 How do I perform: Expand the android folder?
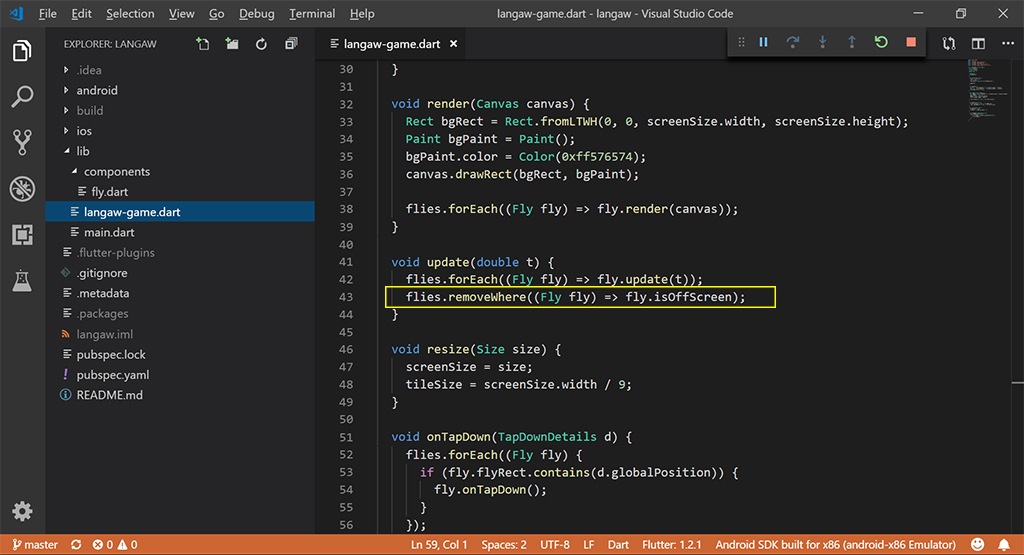coord(97,90)
